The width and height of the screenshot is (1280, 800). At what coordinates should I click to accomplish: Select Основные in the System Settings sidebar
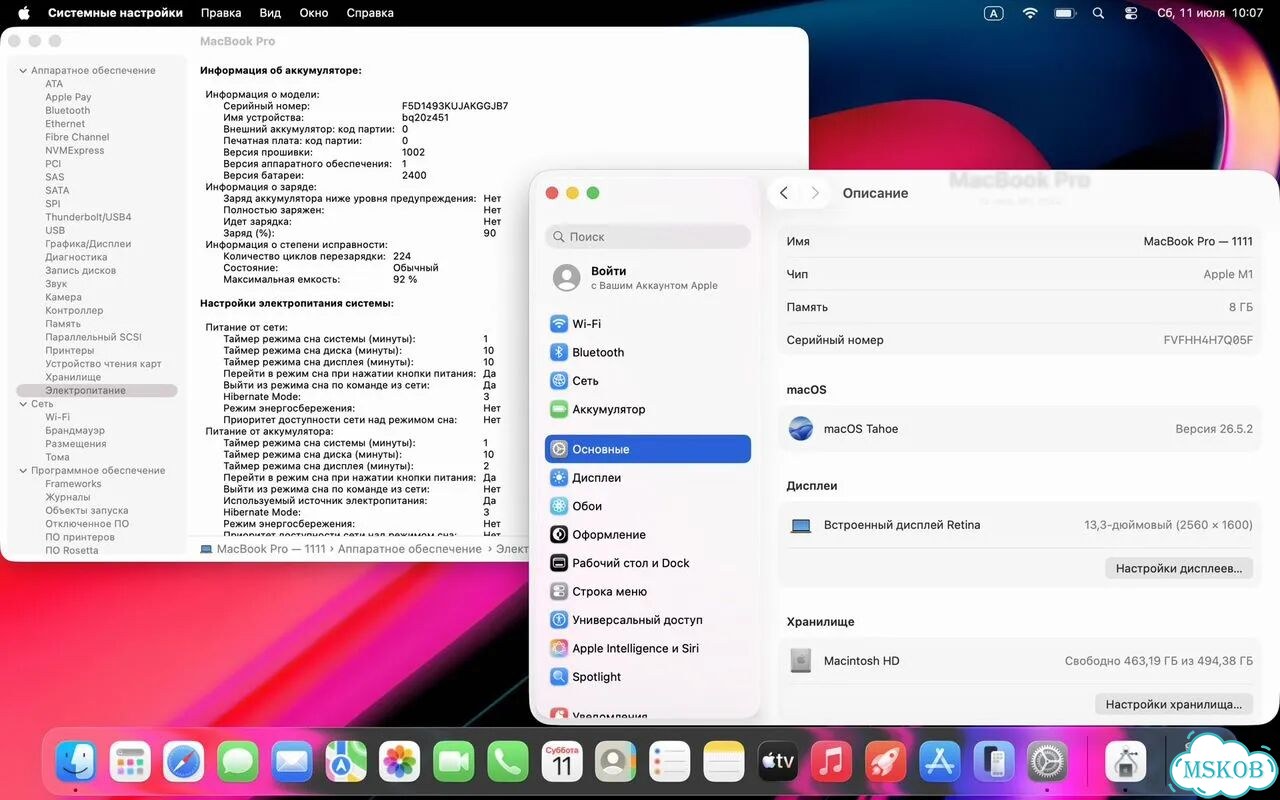647,449
